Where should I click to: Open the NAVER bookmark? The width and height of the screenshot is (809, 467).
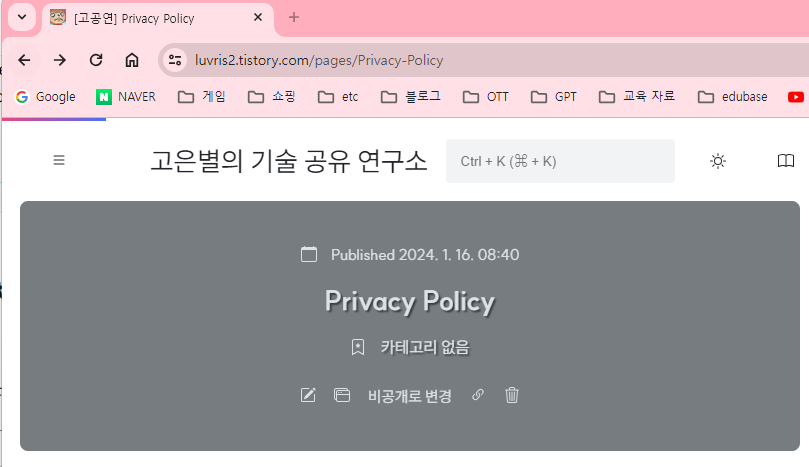point(126,97)
